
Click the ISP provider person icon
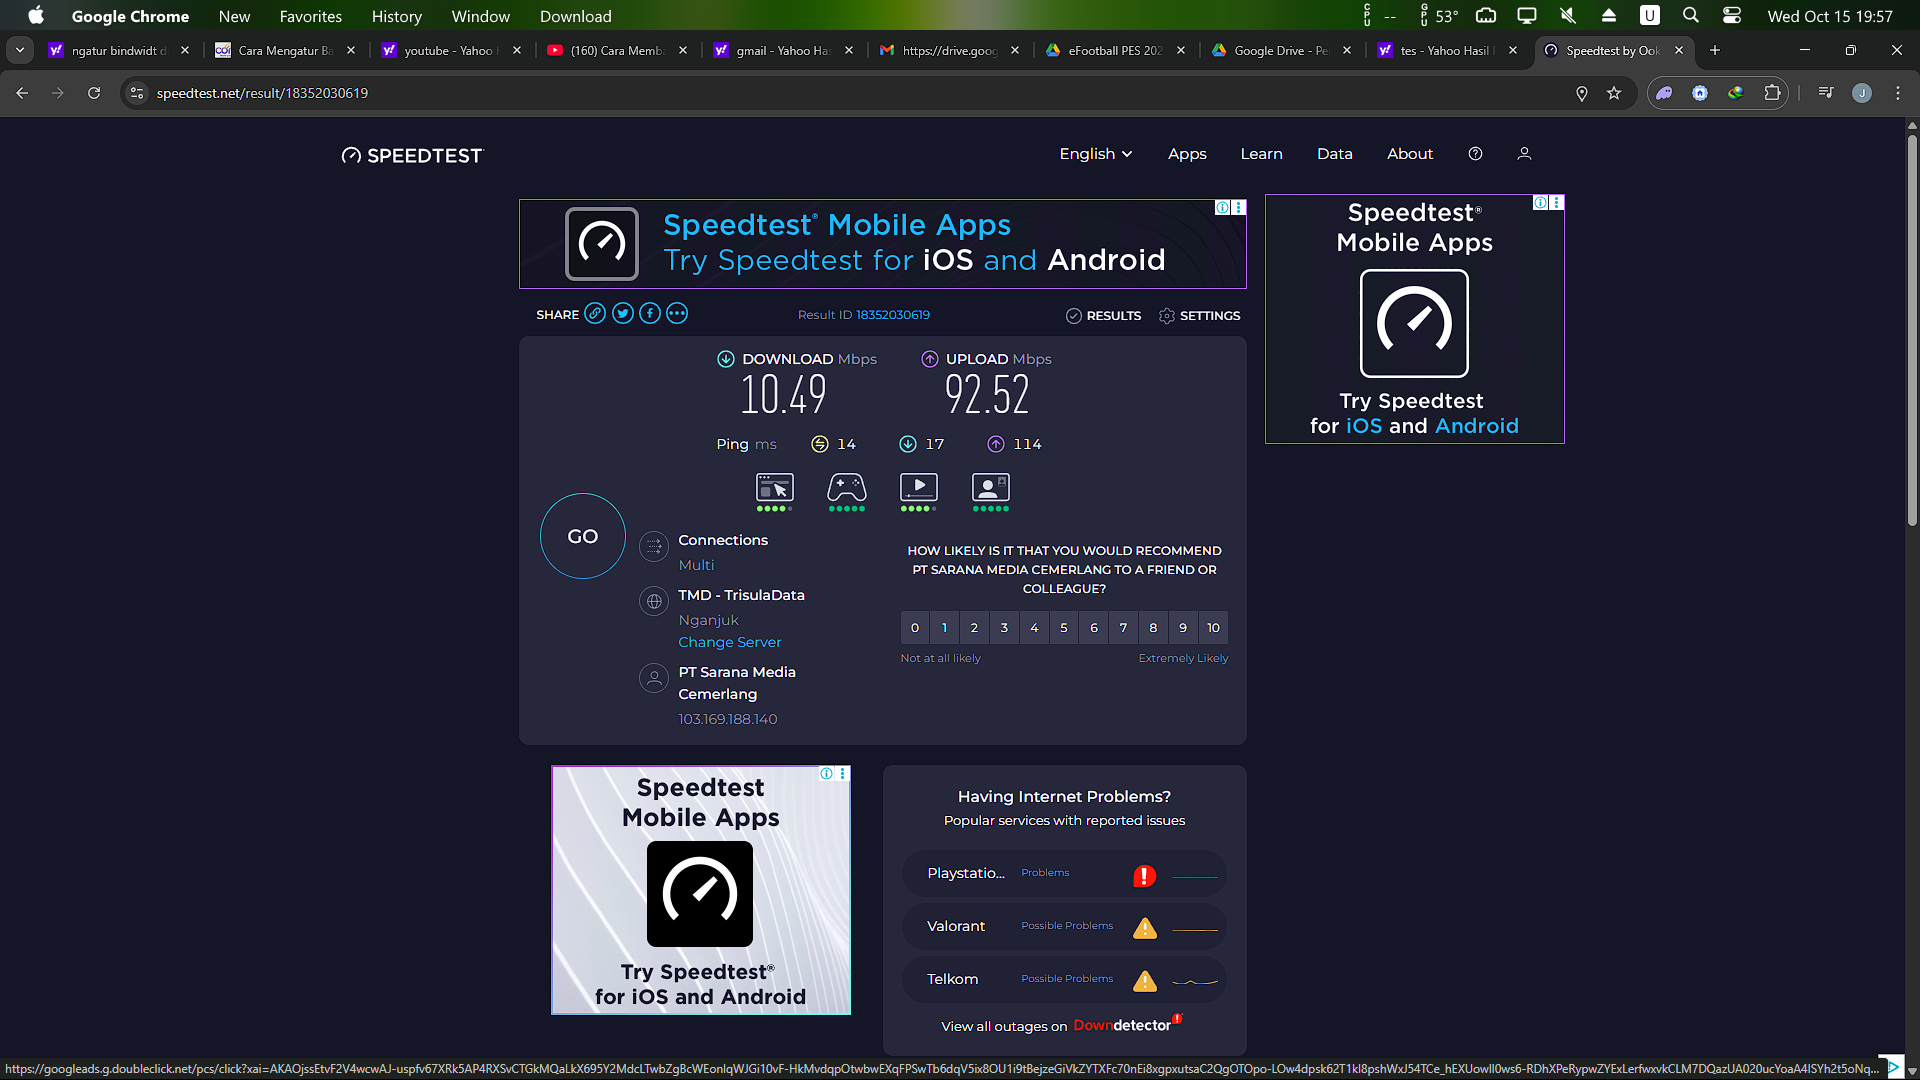coord(654,678)
